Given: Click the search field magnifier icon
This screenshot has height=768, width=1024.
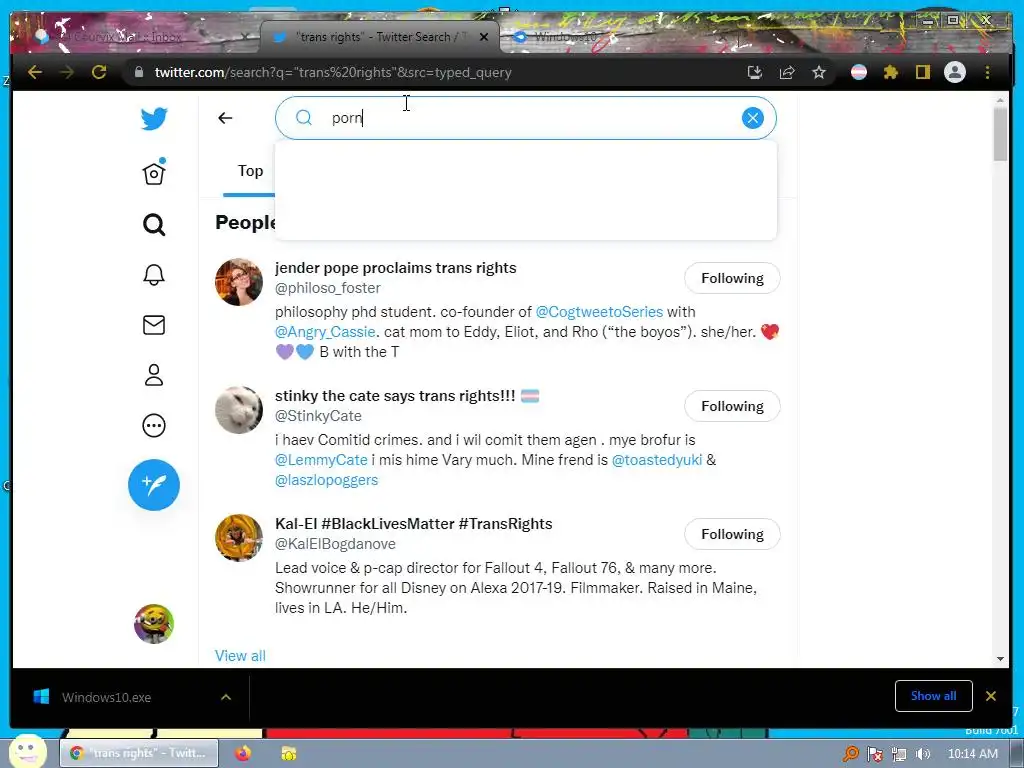Looking at the screenshot, I should click(304, 118).
